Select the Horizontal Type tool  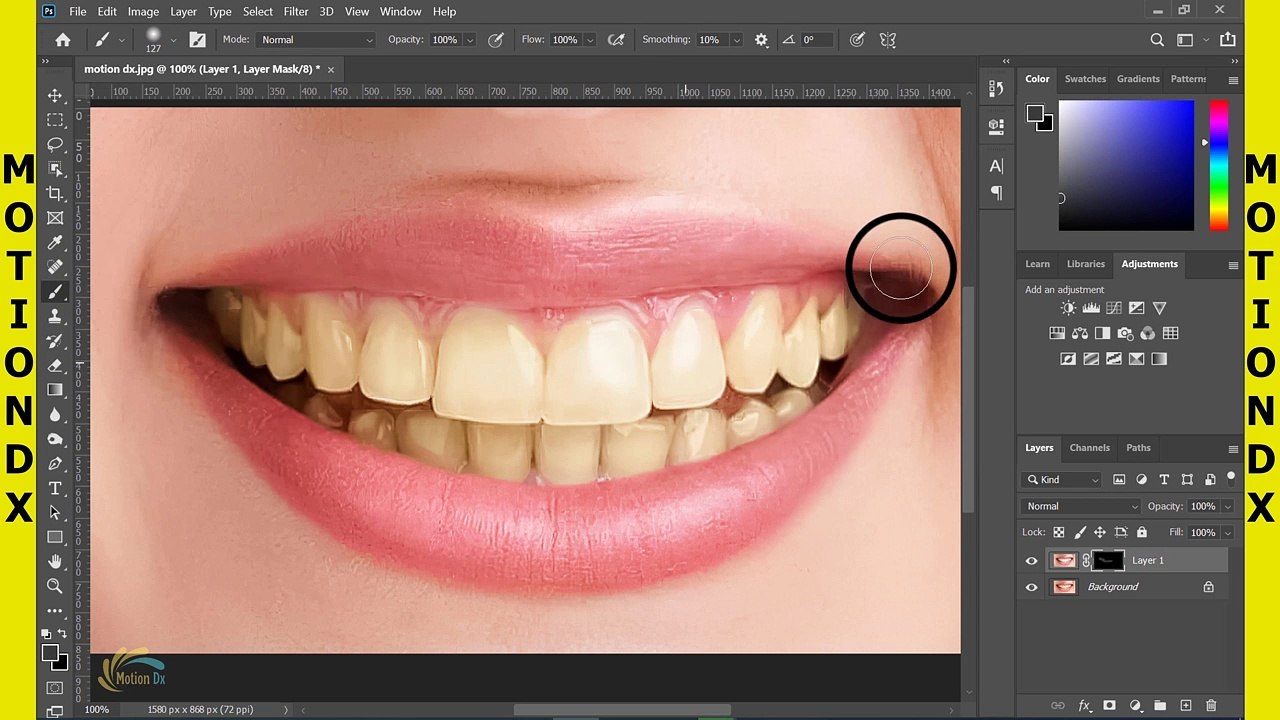(55, 488)
